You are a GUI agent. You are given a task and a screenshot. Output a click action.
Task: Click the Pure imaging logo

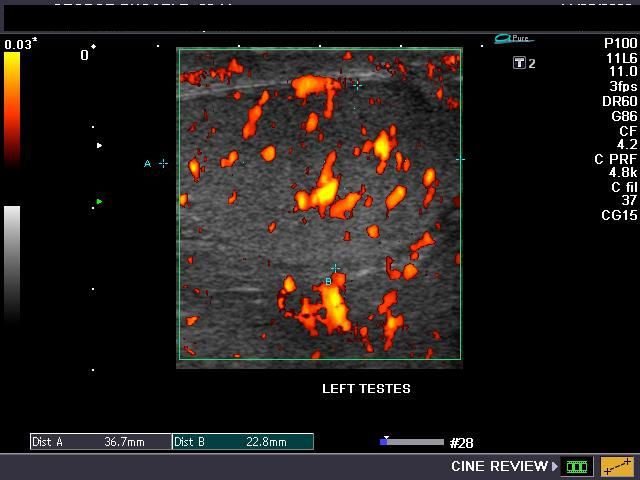coord(514,39)
